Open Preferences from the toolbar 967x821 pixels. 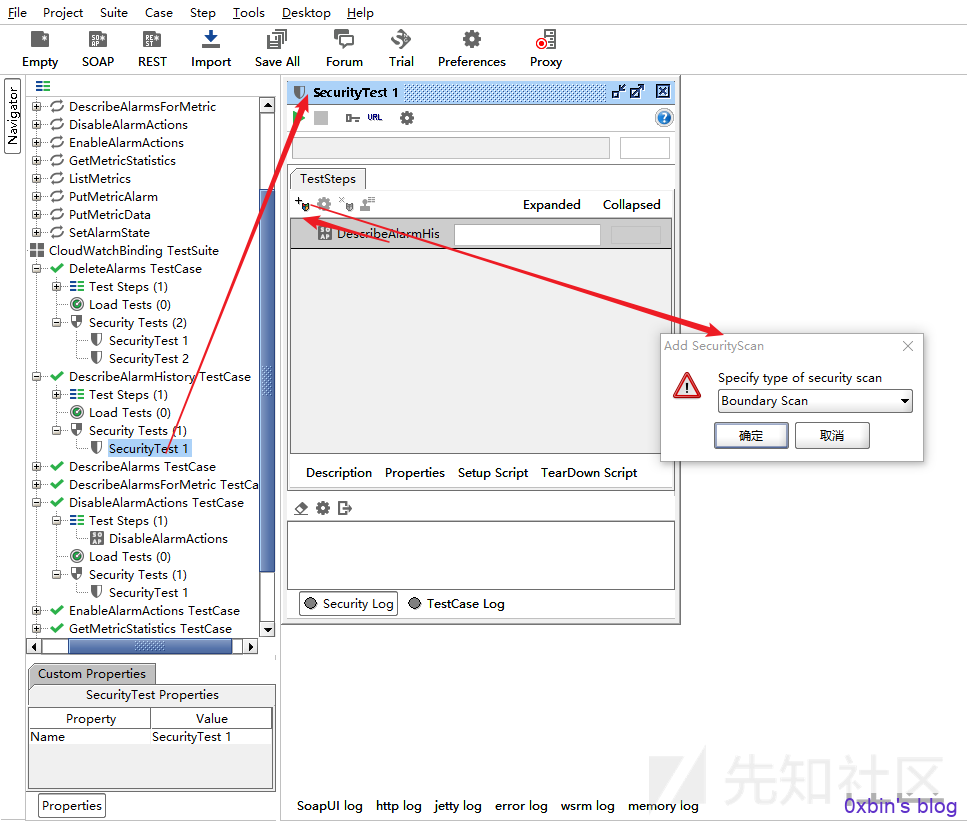472,49
